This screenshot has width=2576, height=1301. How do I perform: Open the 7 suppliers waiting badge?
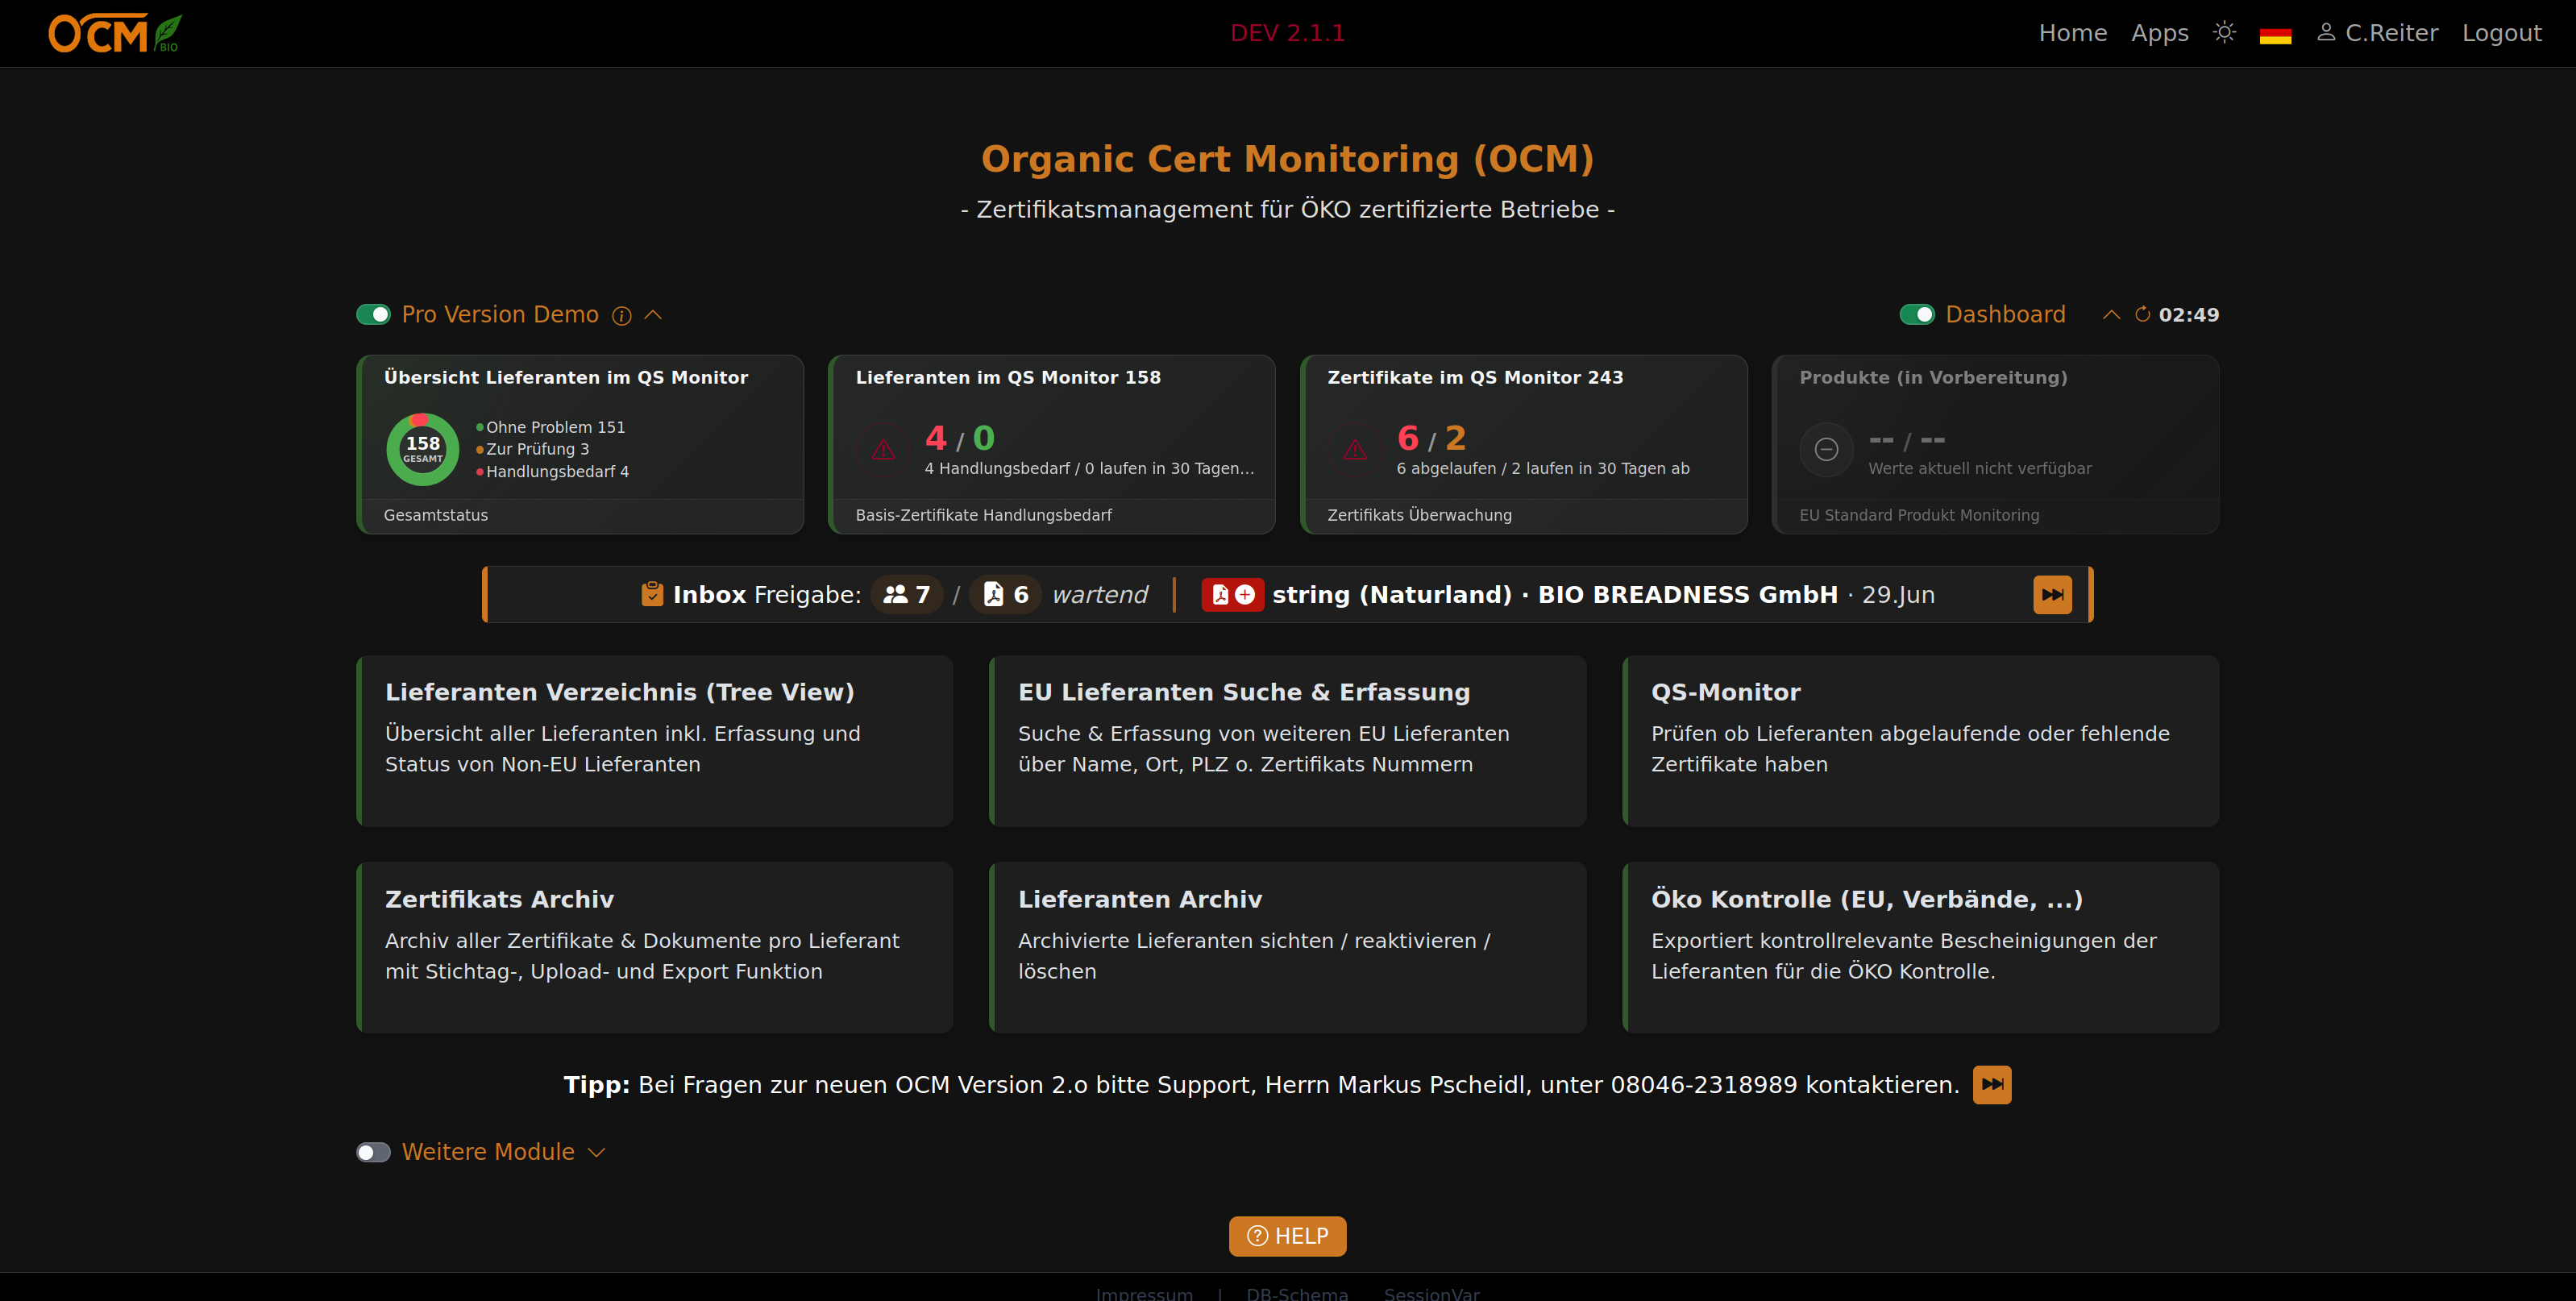point(907,595)
